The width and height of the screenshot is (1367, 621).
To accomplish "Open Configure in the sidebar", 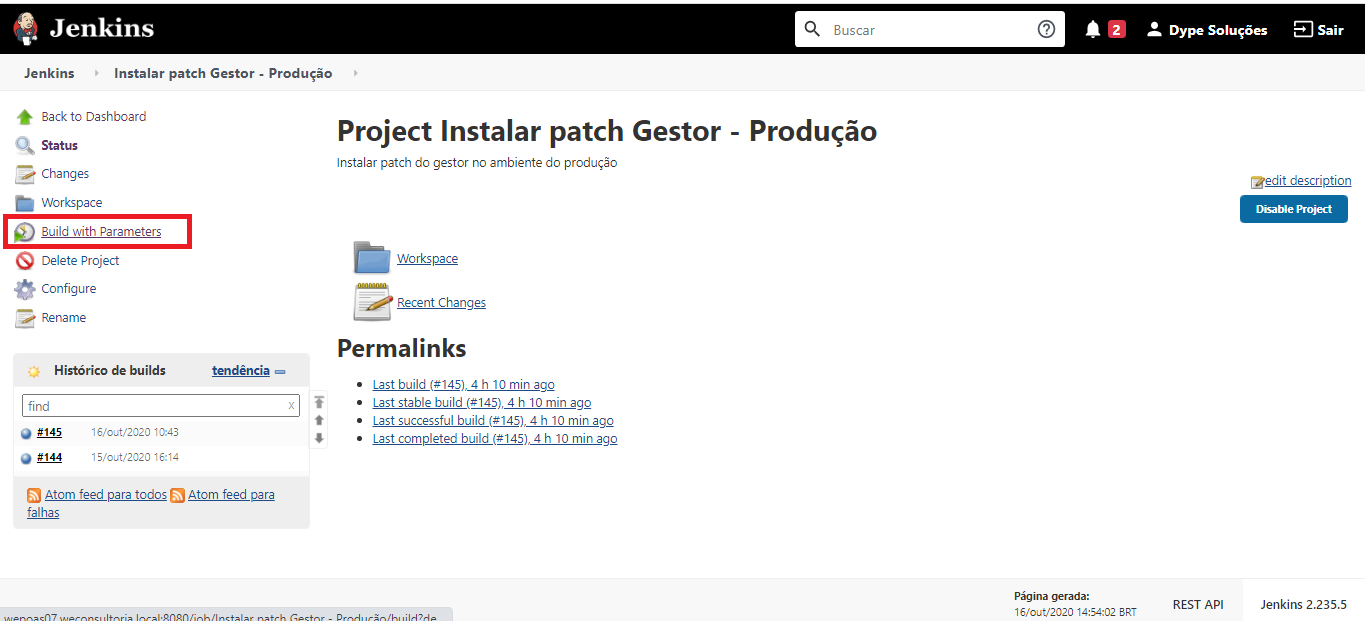I will pyautogui.click(x=69, y=289).
